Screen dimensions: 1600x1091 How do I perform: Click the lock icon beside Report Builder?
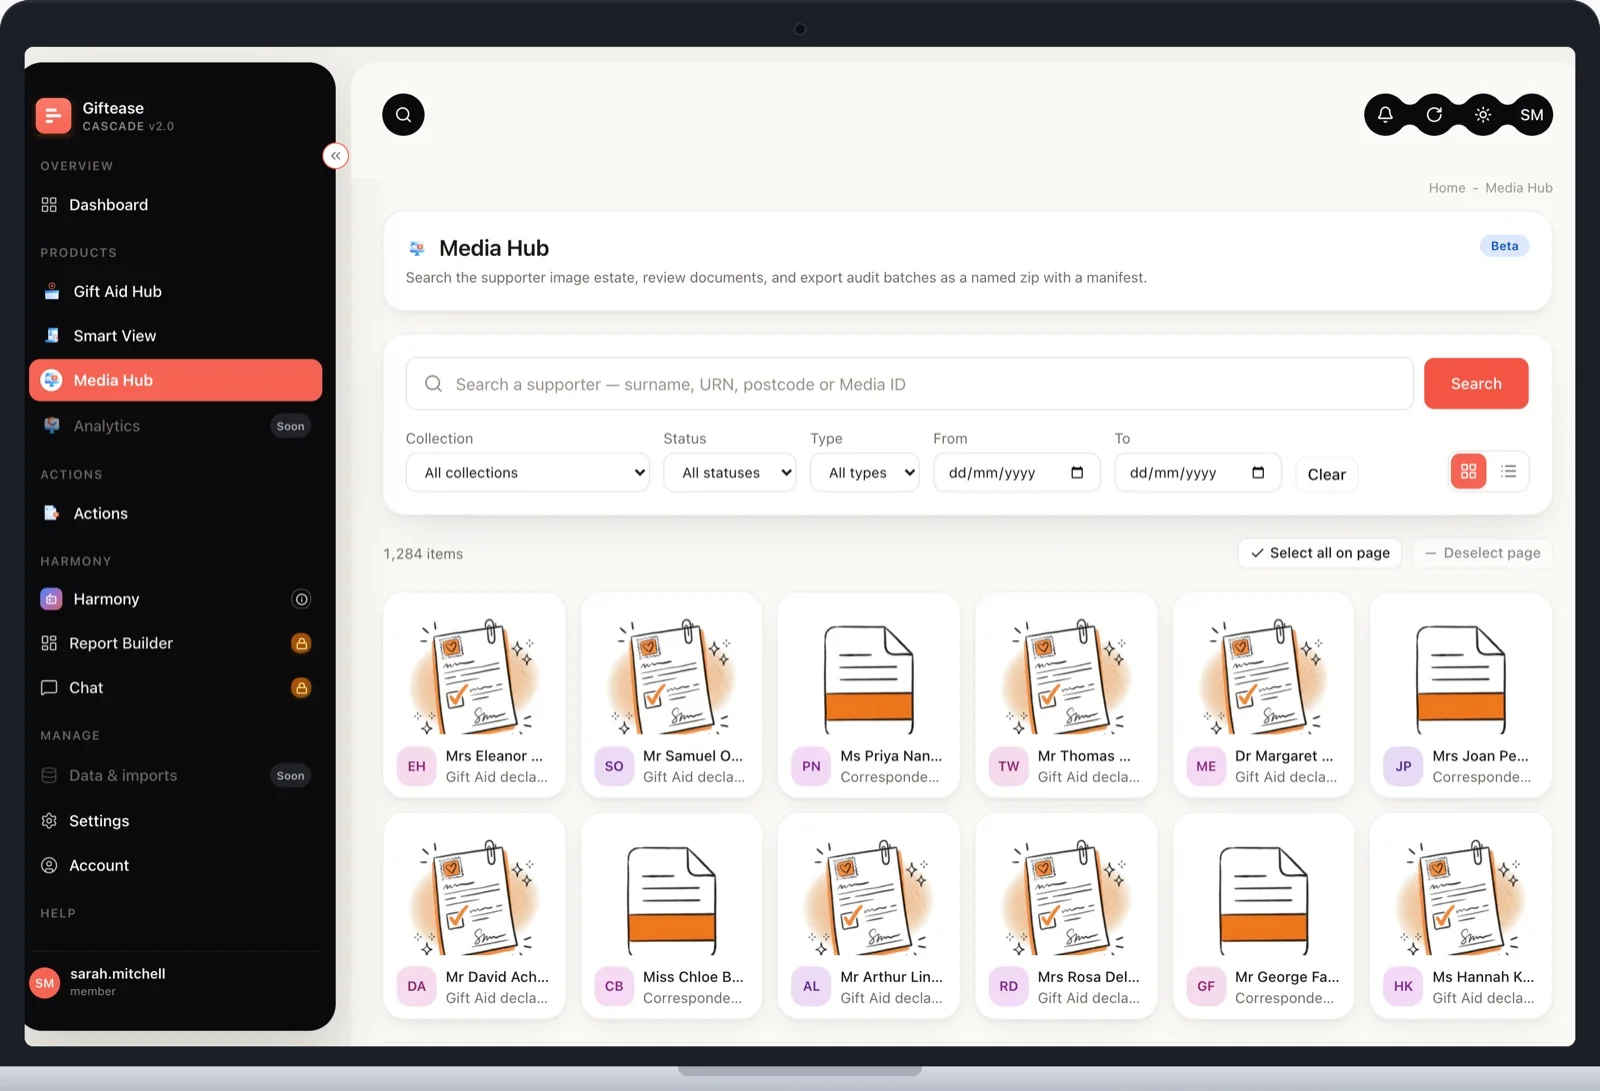[301, 643]
